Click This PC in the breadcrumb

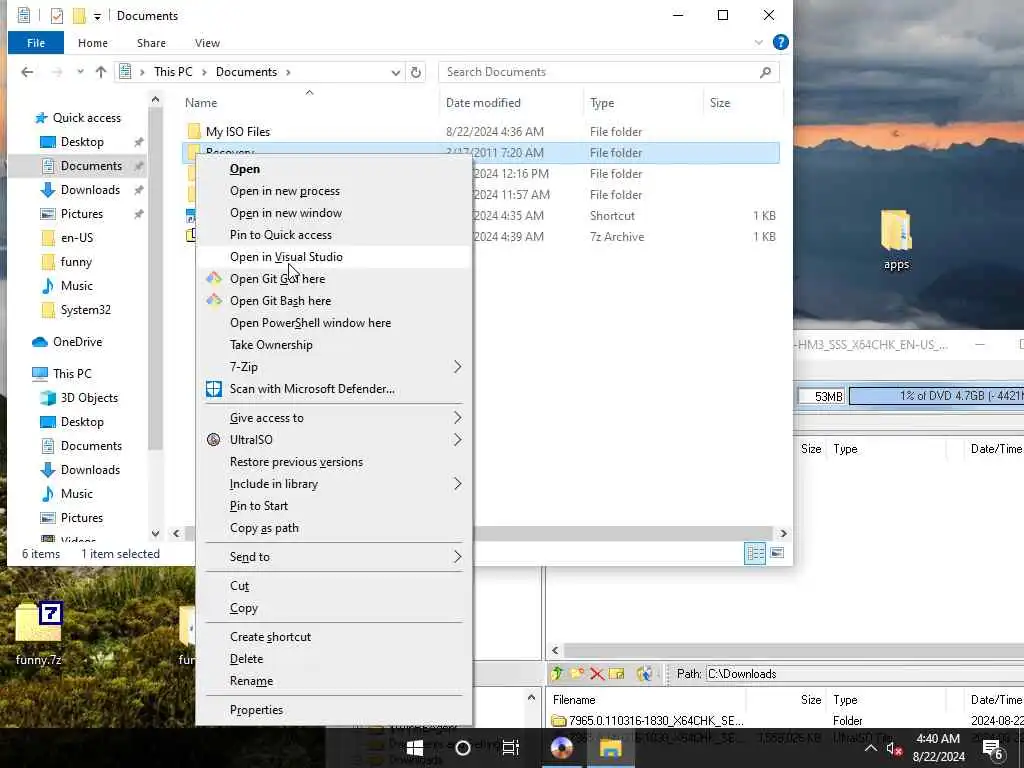173,72
